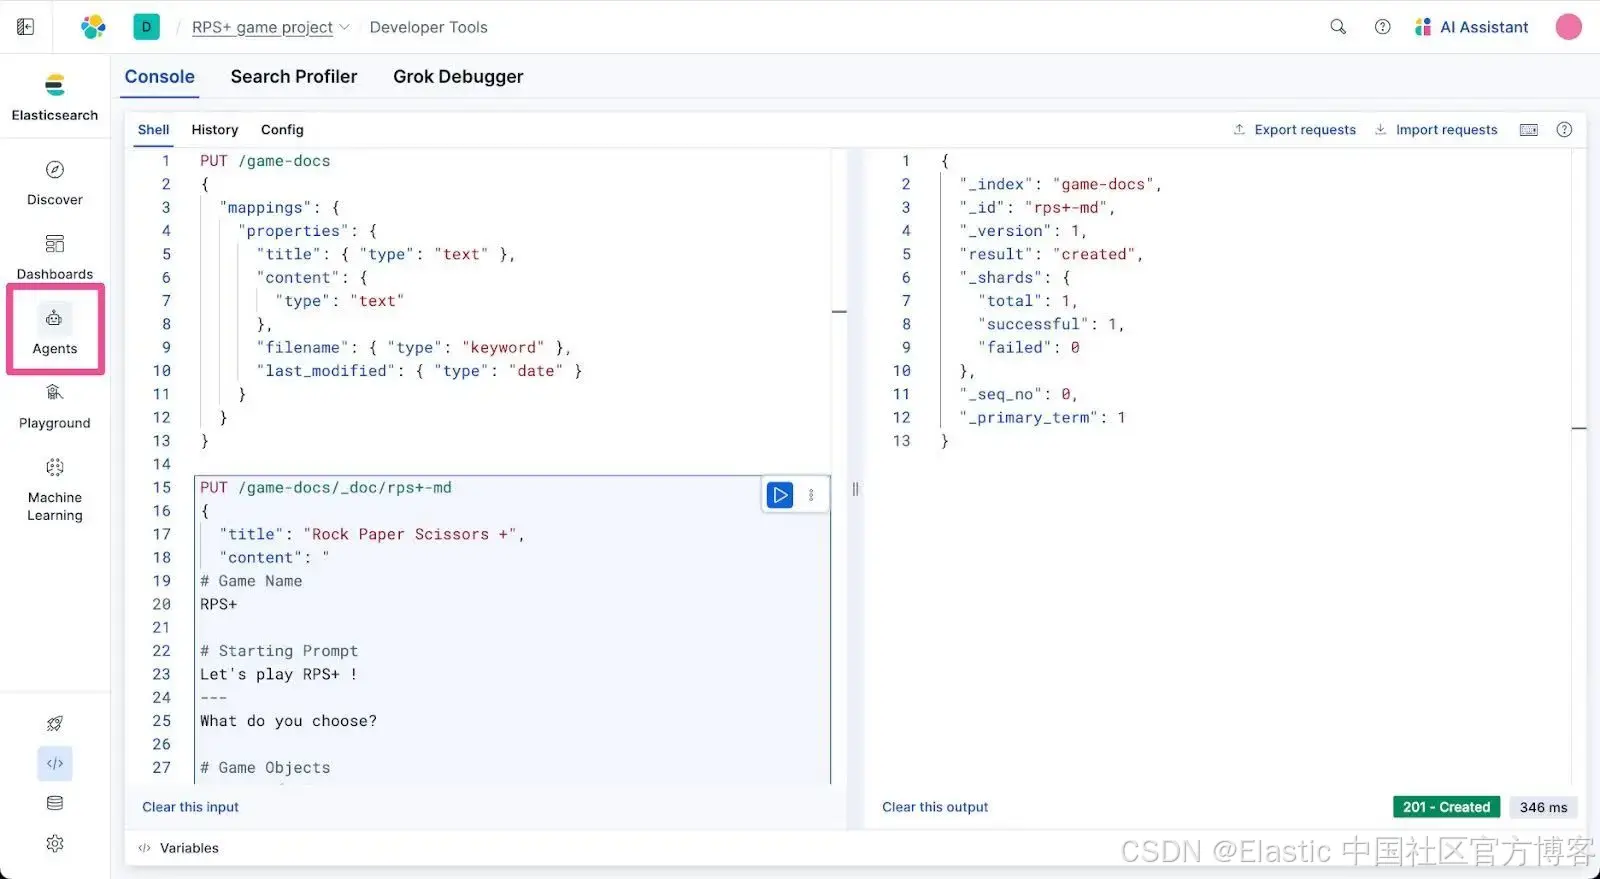Screen dimensions: 1600x879
Task: Click the Developer Tools breadcrumb
Action: click(x=429, y=27)
